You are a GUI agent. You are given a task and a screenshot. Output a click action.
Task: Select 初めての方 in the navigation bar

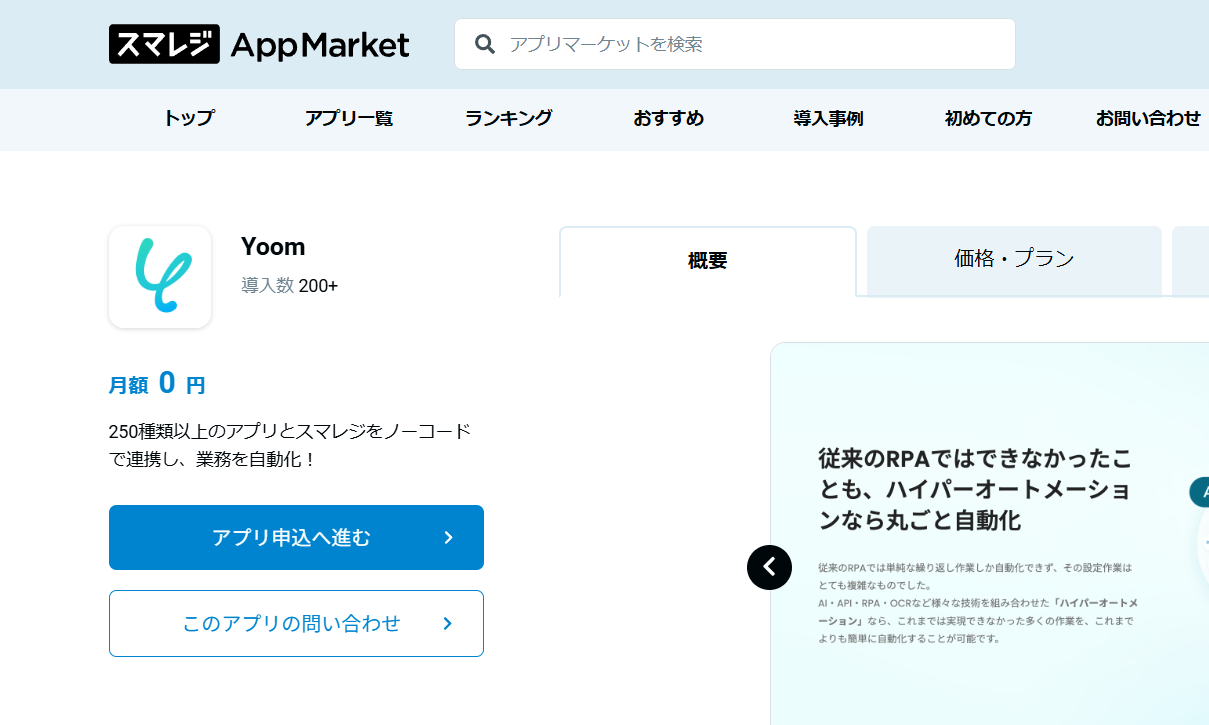988,118
